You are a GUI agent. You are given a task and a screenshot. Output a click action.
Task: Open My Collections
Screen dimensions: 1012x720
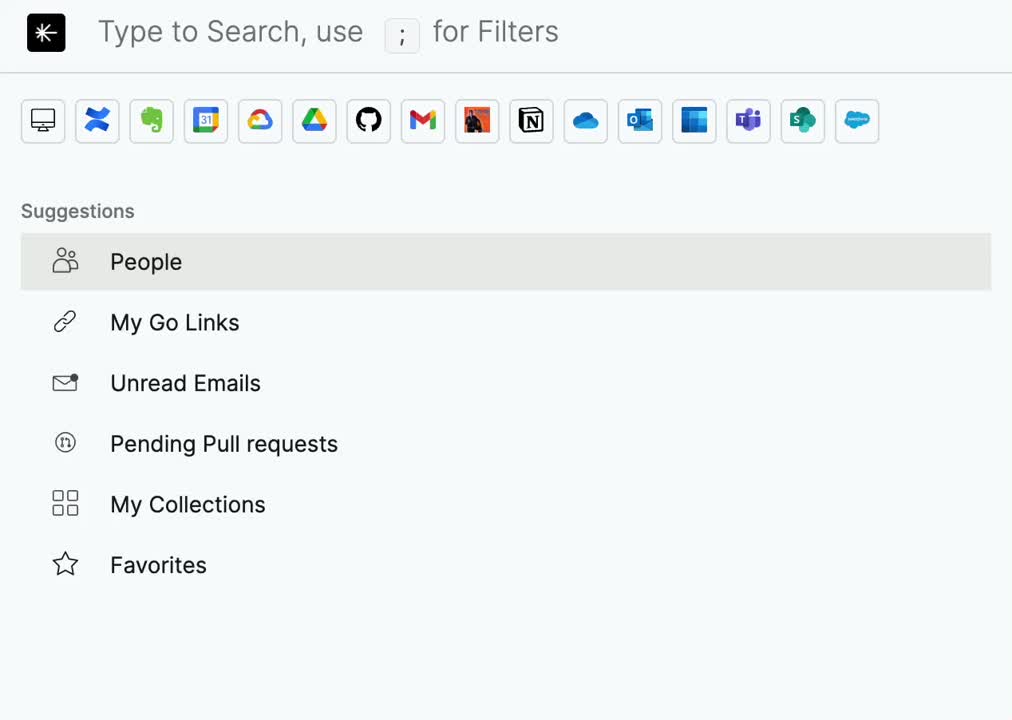pos(188,505)
